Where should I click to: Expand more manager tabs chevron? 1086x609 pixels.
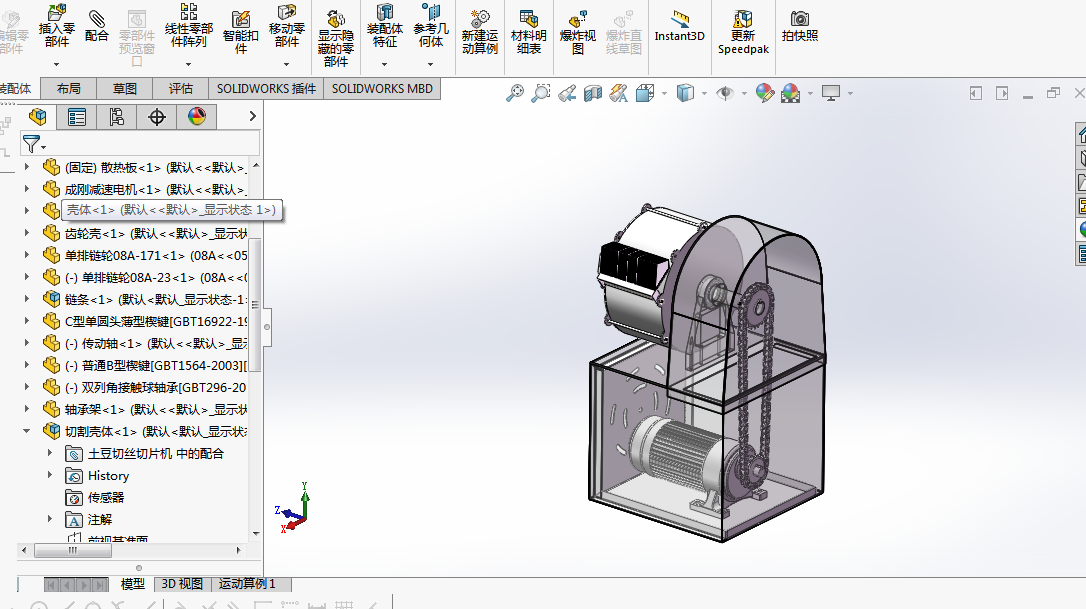(253, 116)
